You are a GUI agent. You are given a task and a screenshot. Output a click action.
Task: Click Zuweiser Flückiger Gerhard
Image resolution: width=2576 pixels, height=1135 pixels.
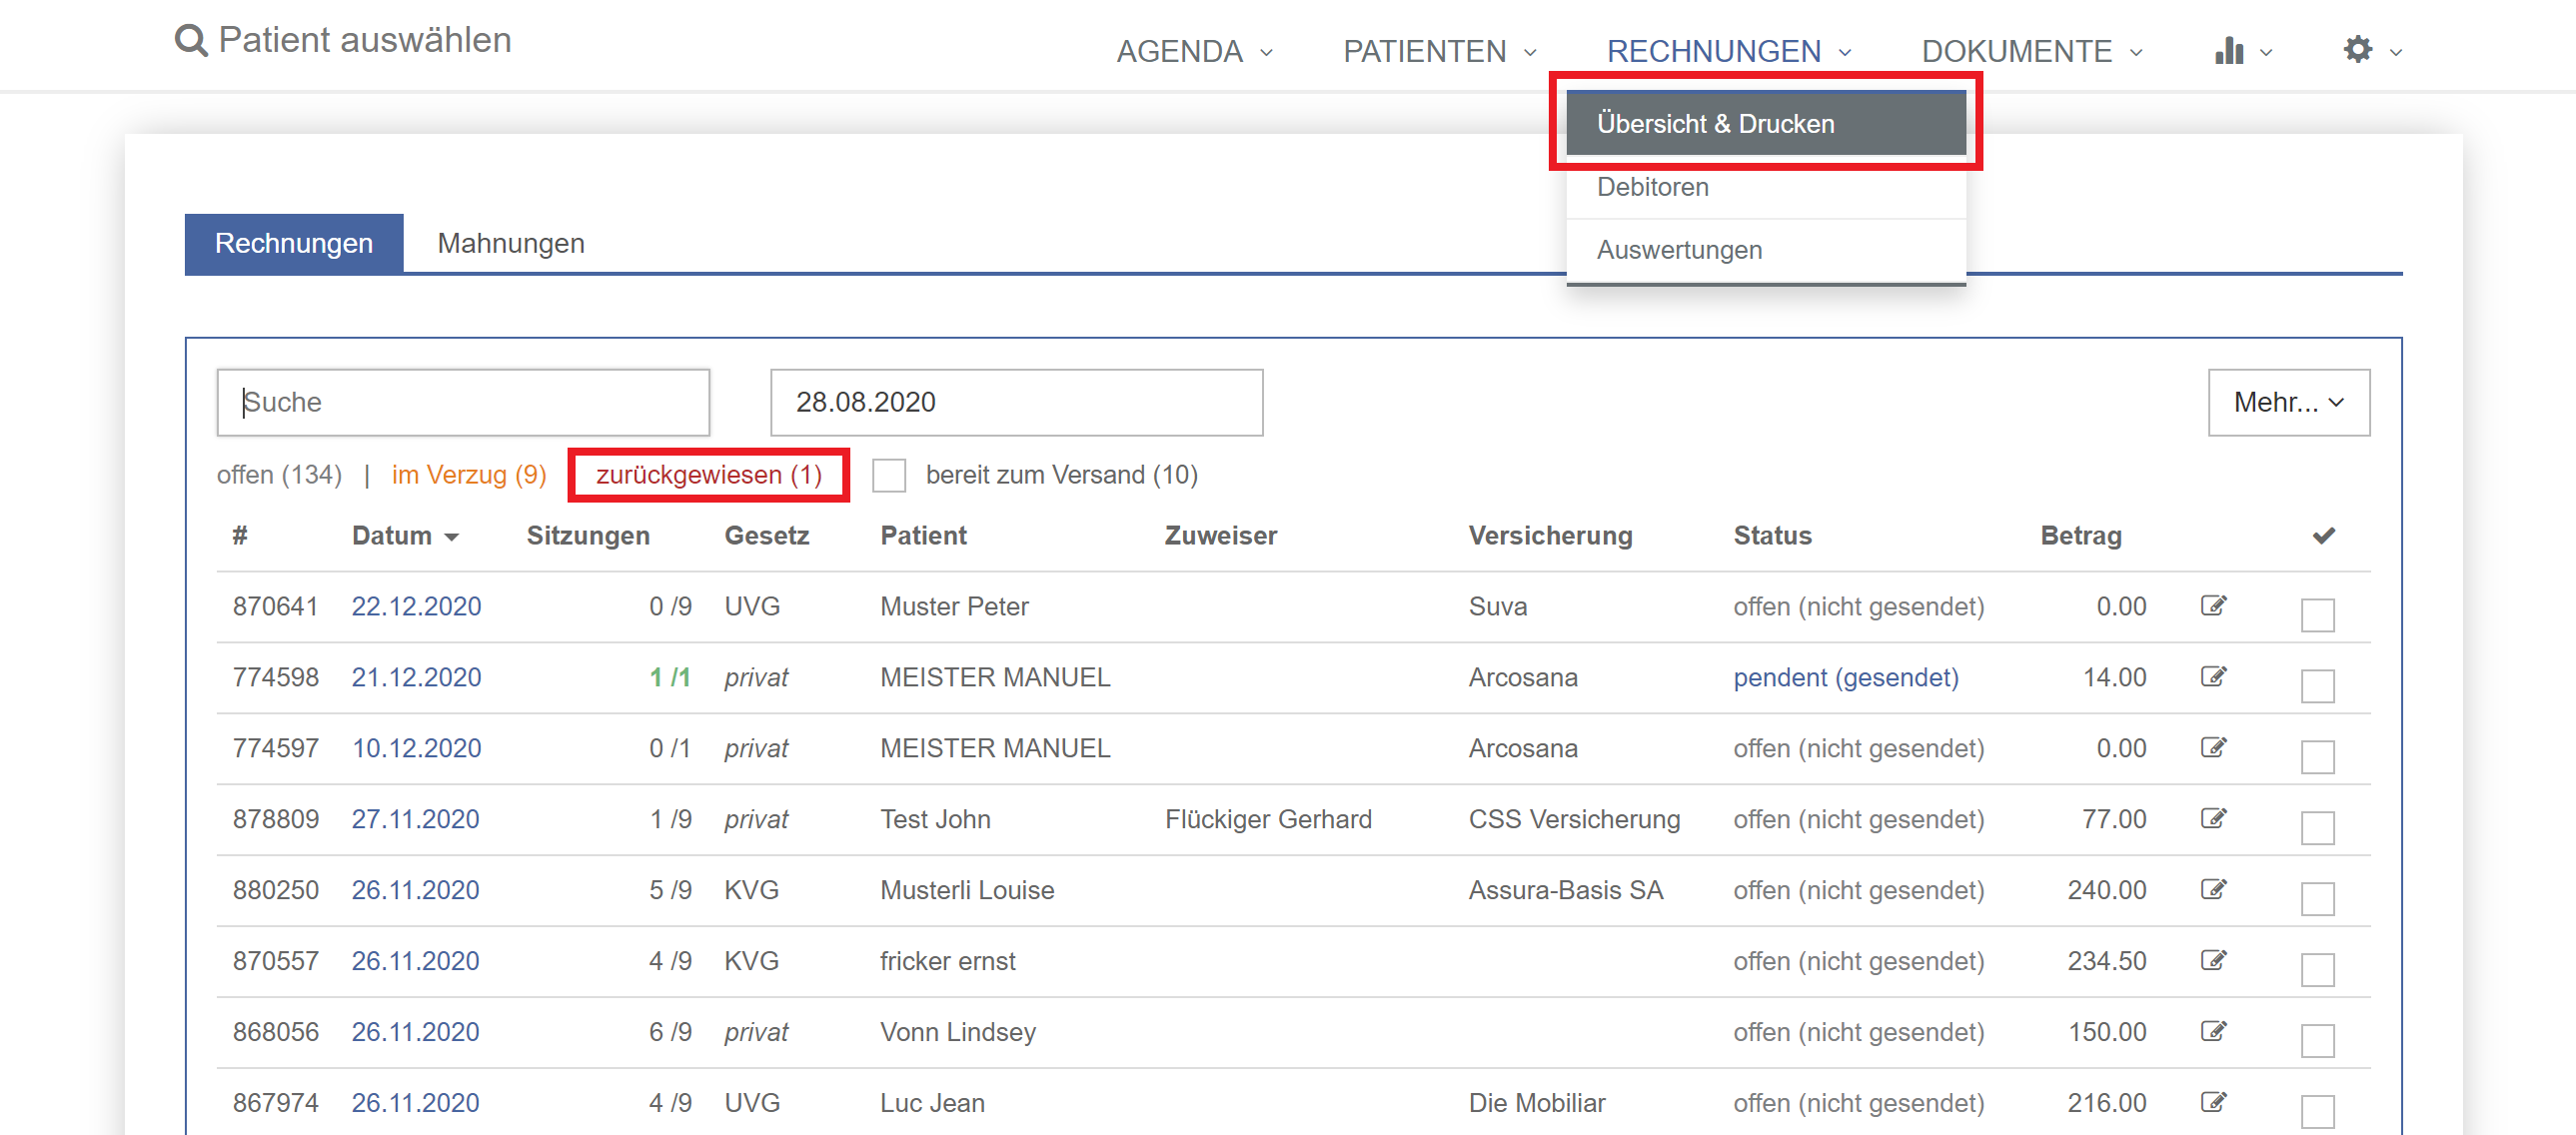coord(1268,820)
